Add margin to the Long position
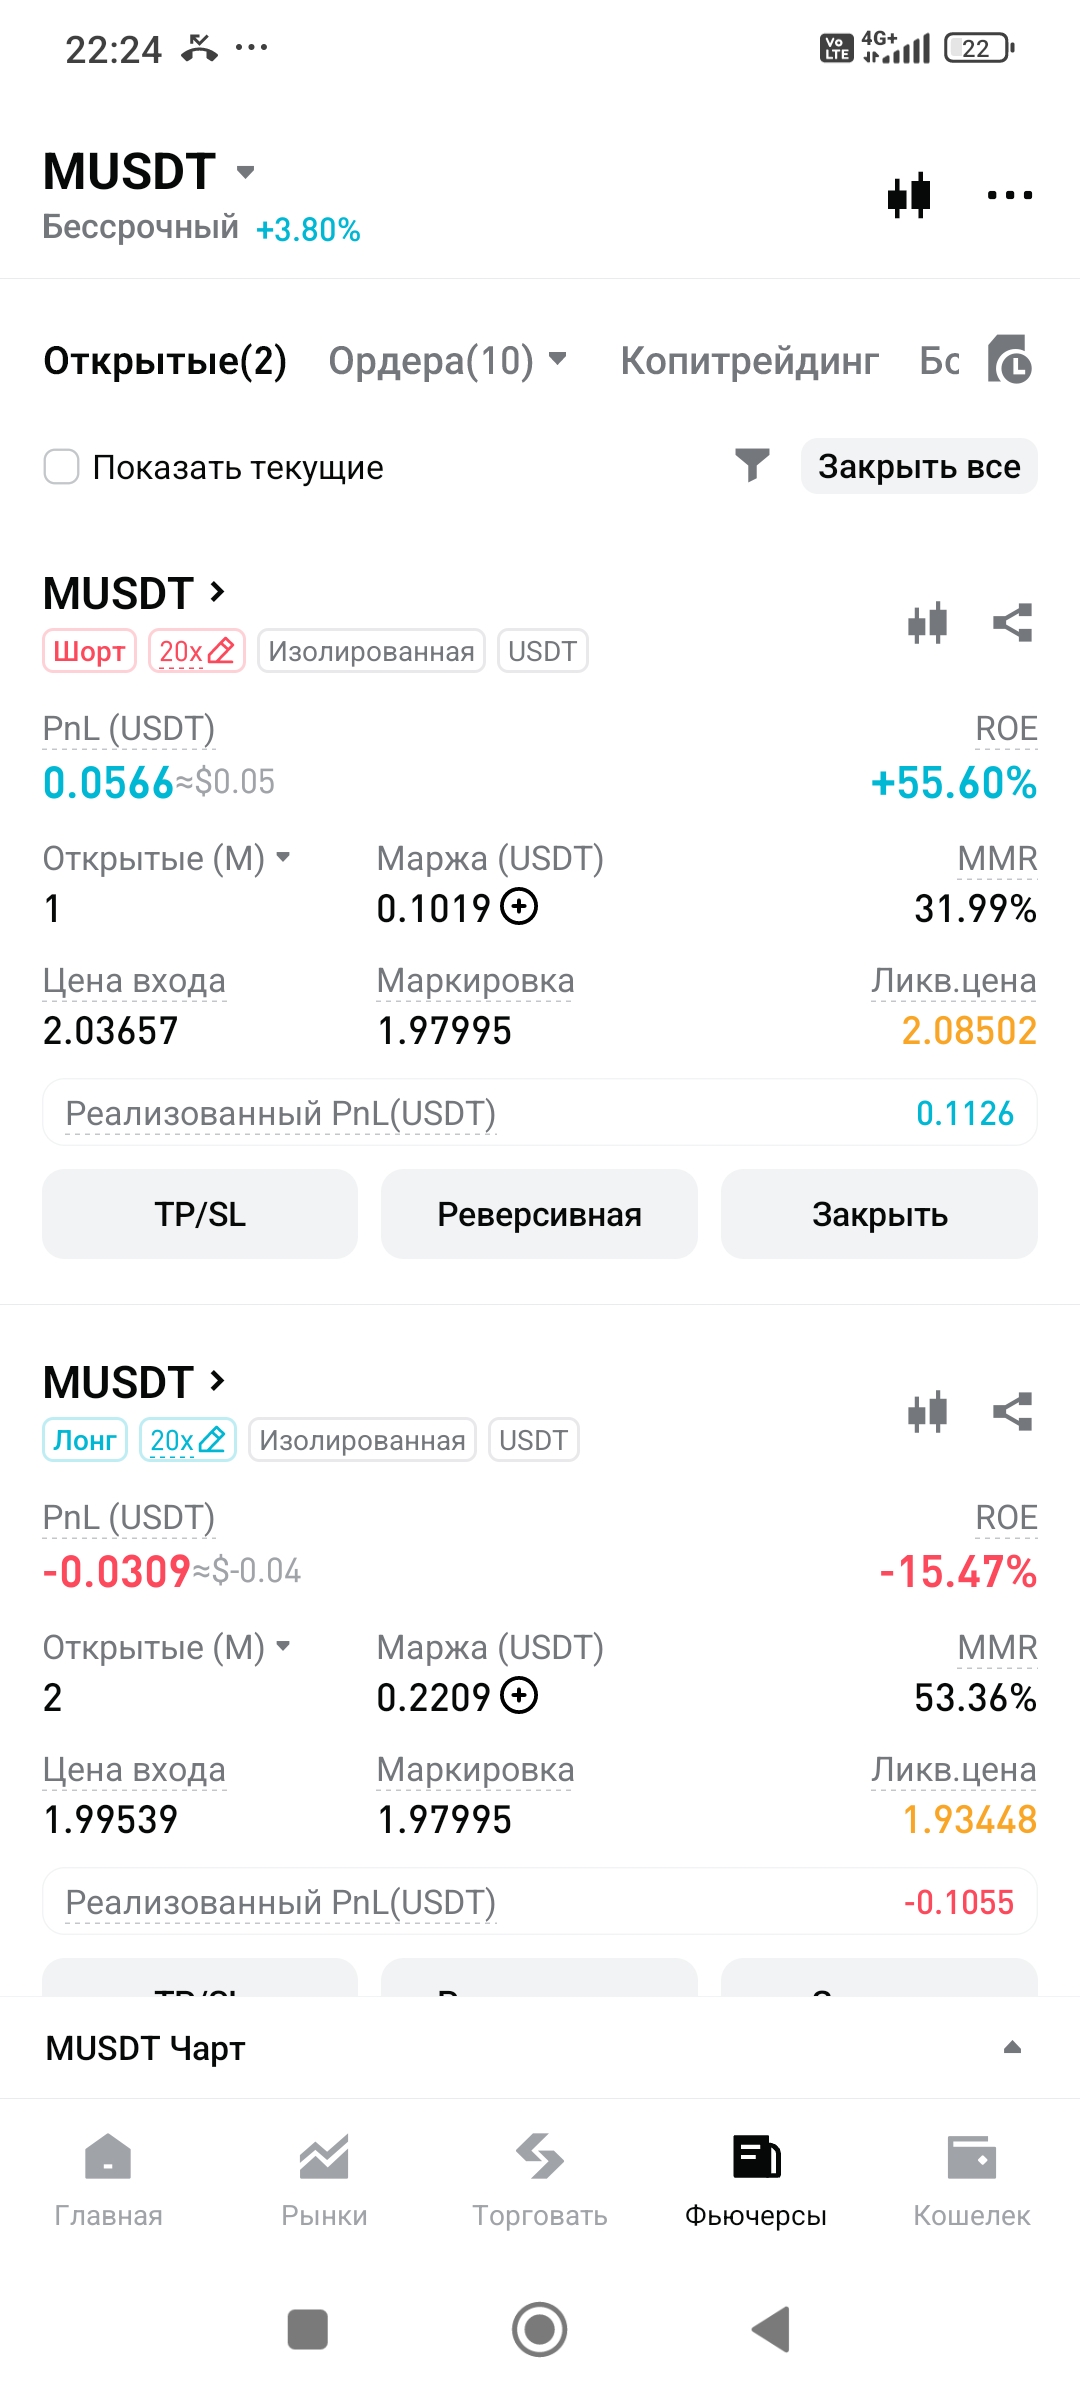1080x2400 pixels. [519, 1696]
